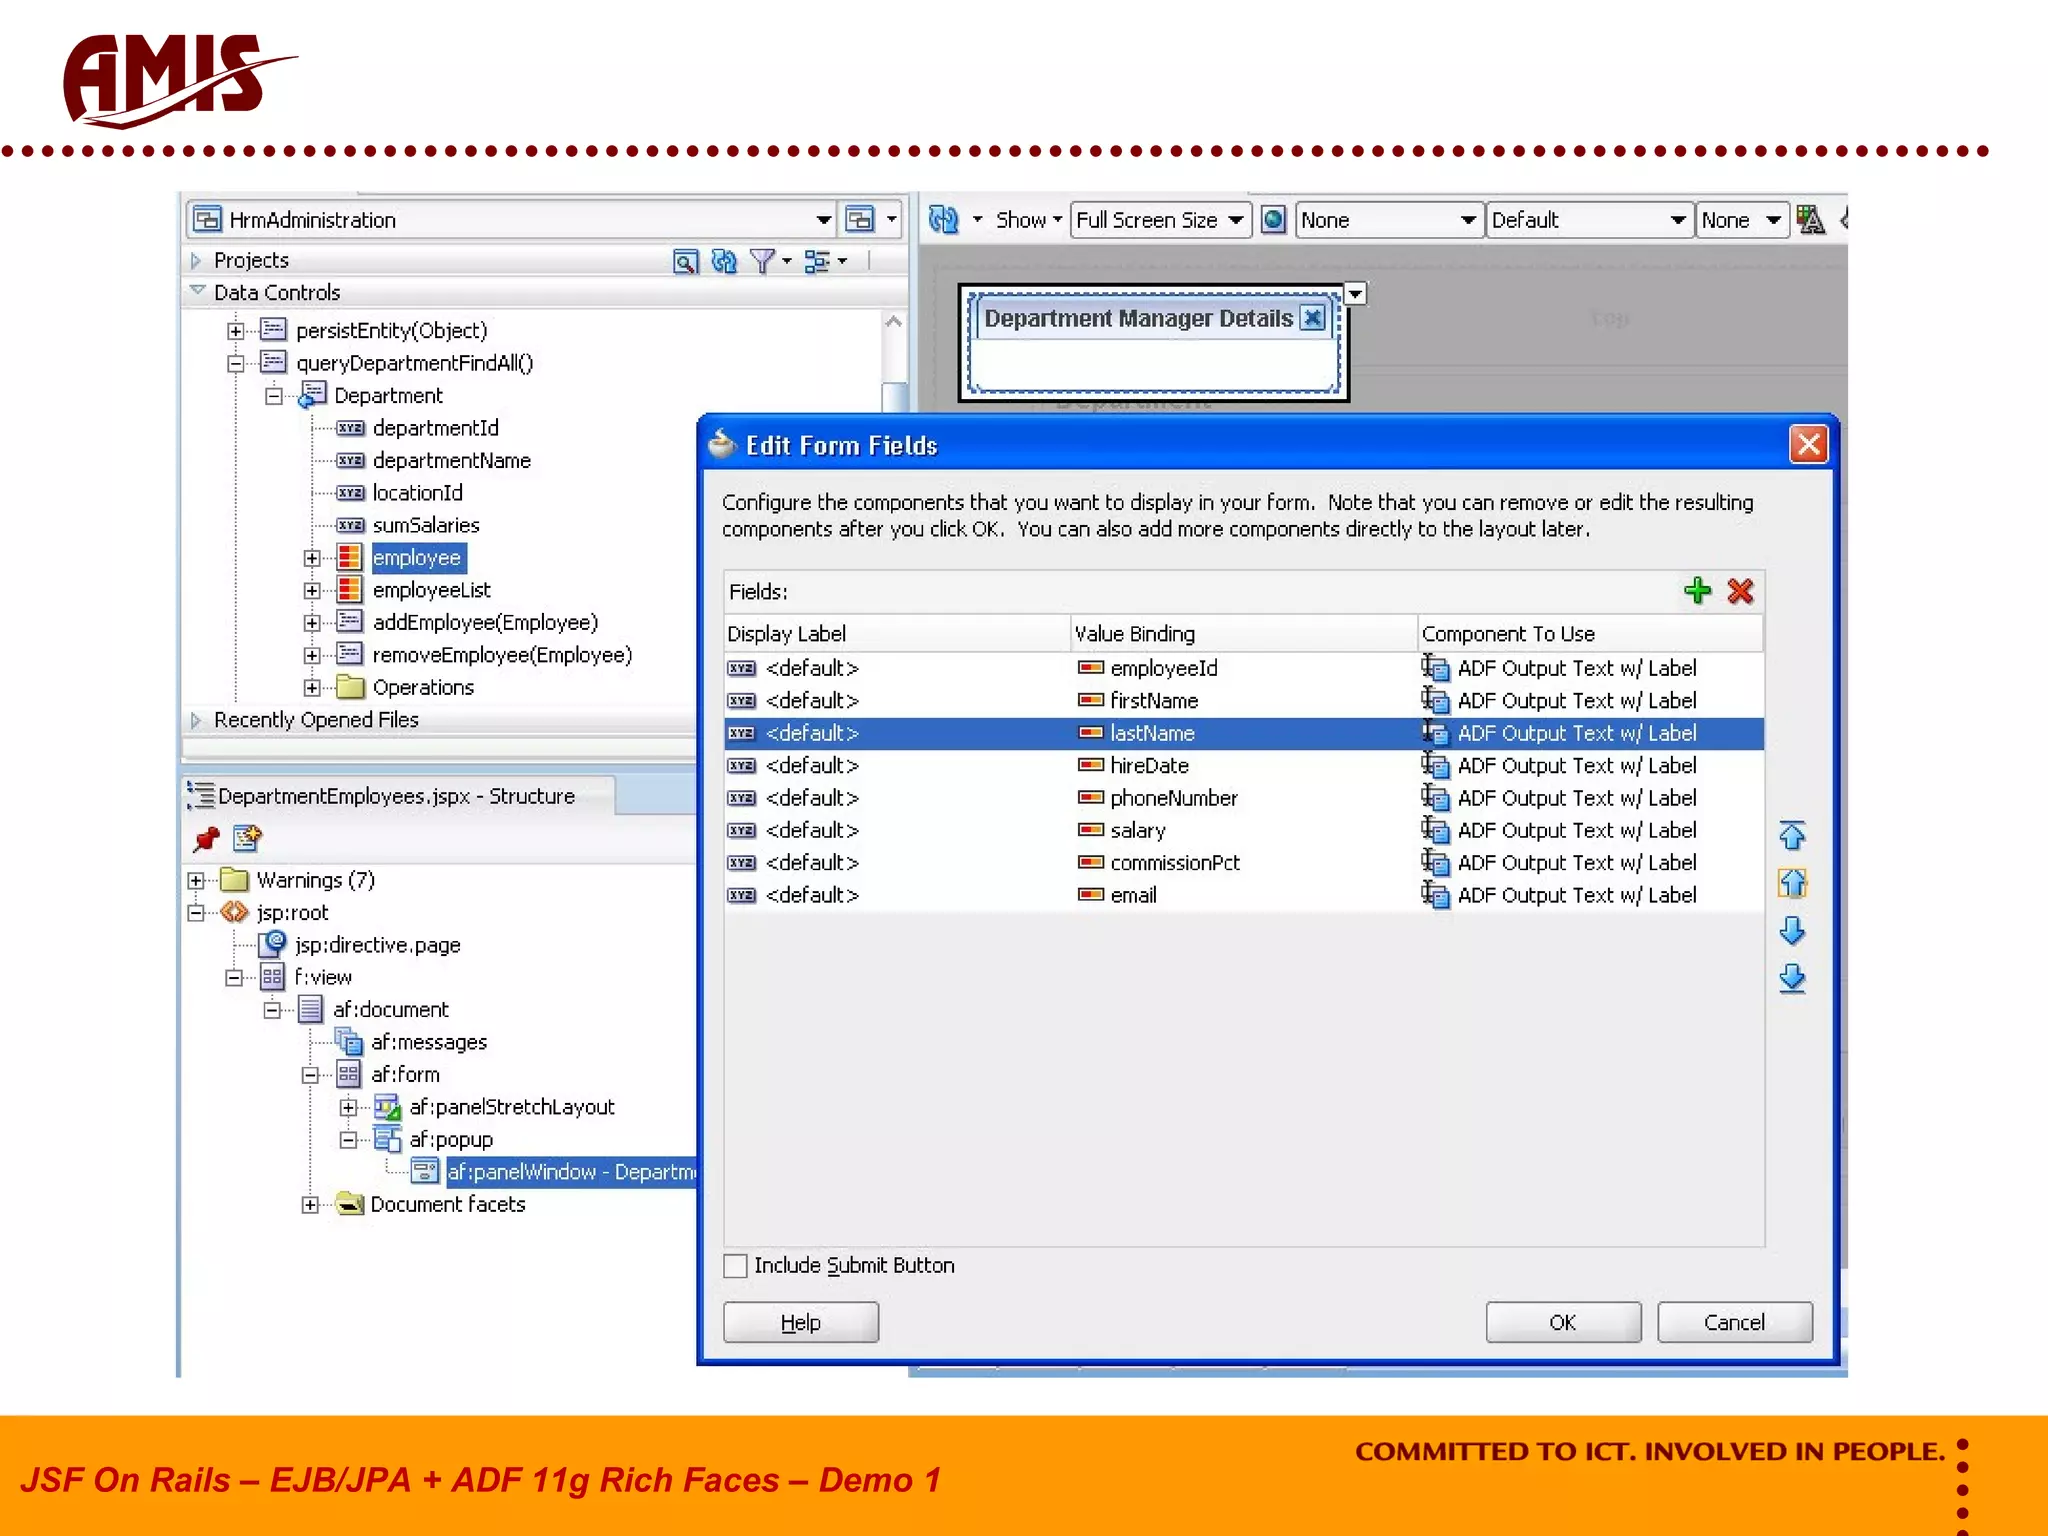Viewport: 2048px width, 1536px height.
Task: Collapse the queryDepartmentFindAll() node
Action: click(235, 364)
